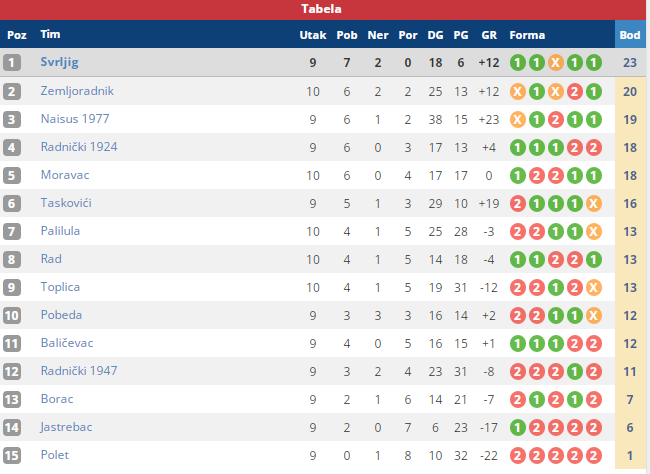
Task: Click the Tabela title bar
Action: [323, 10]
